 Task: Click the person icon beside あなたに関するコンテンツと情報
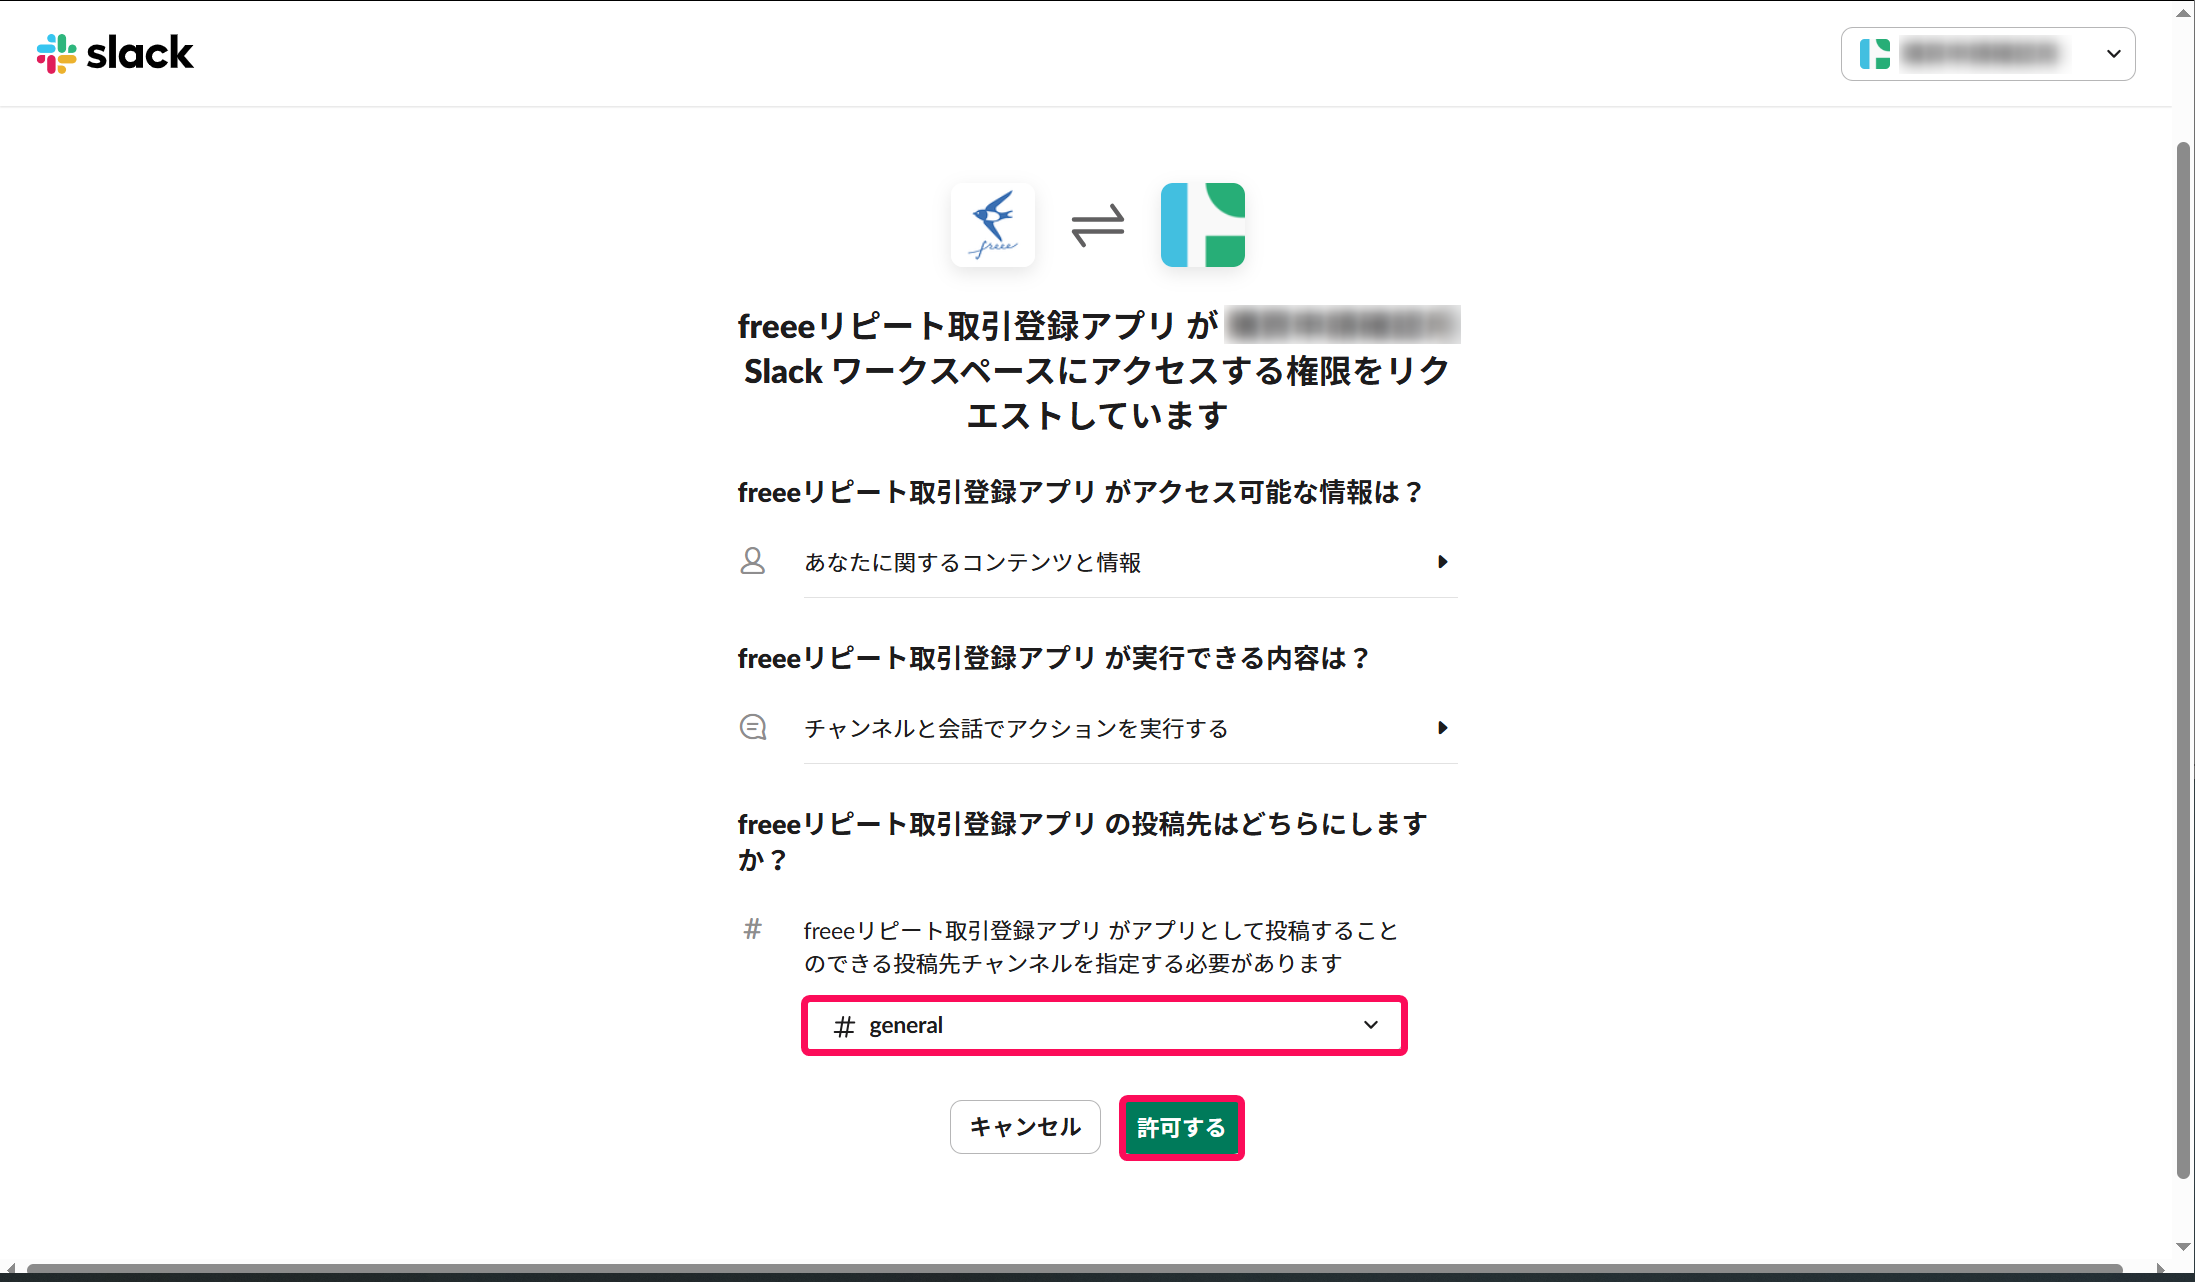point(752,561)
